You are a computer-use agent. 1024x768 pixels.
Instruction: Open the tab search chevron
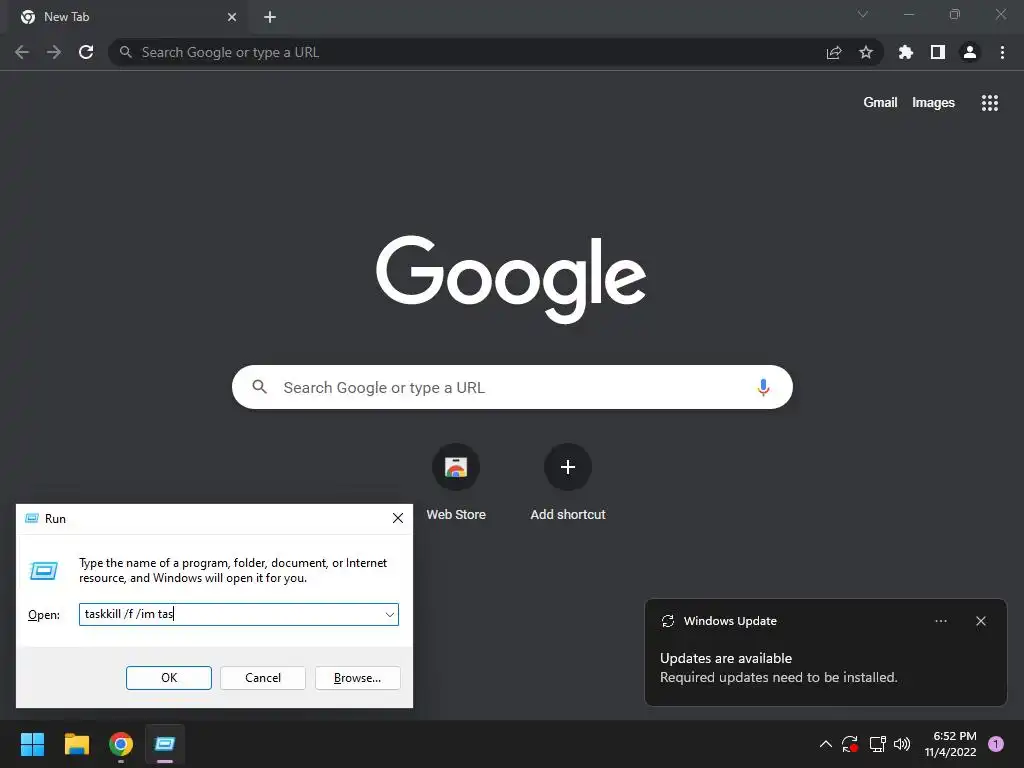coord(863,14)
